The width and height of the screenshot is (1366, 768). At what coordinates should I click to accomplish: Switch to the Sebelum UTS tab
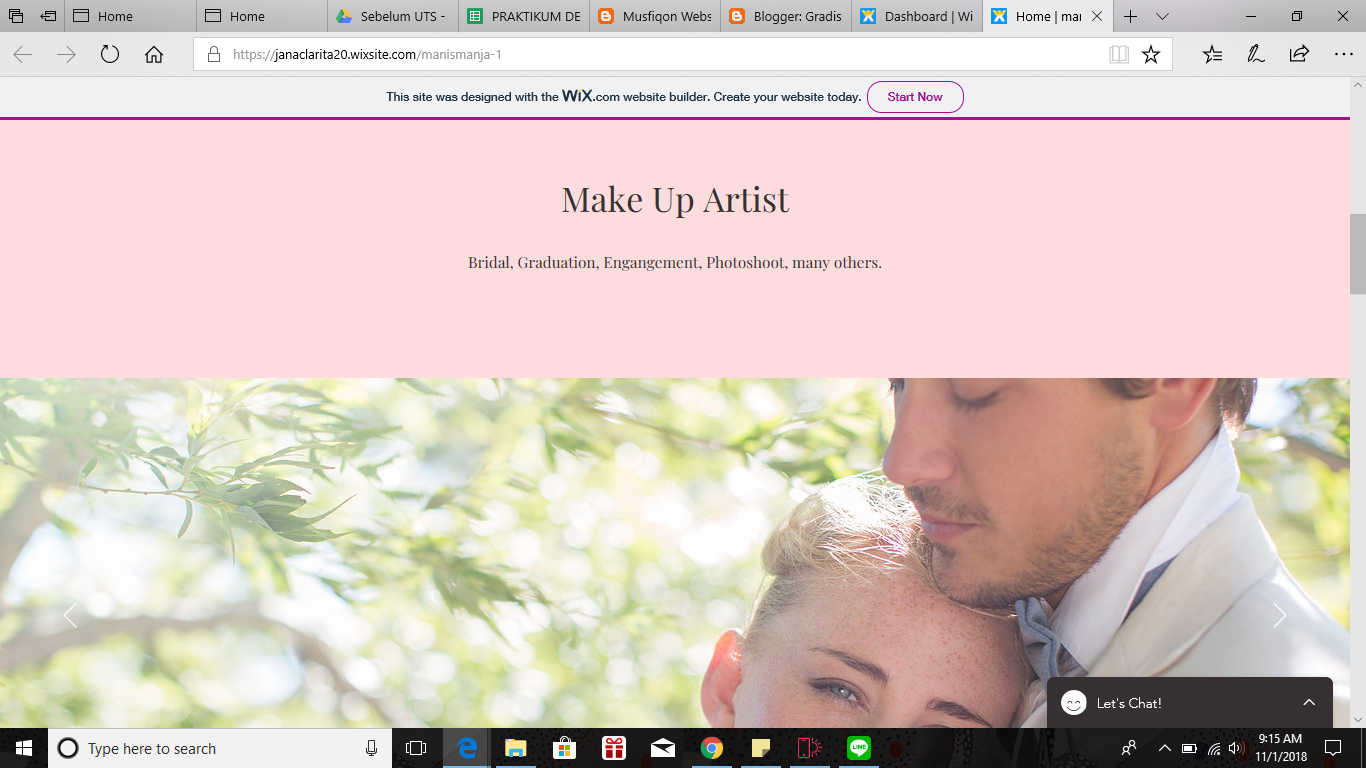pyautogui.click(x=393, y=16)
